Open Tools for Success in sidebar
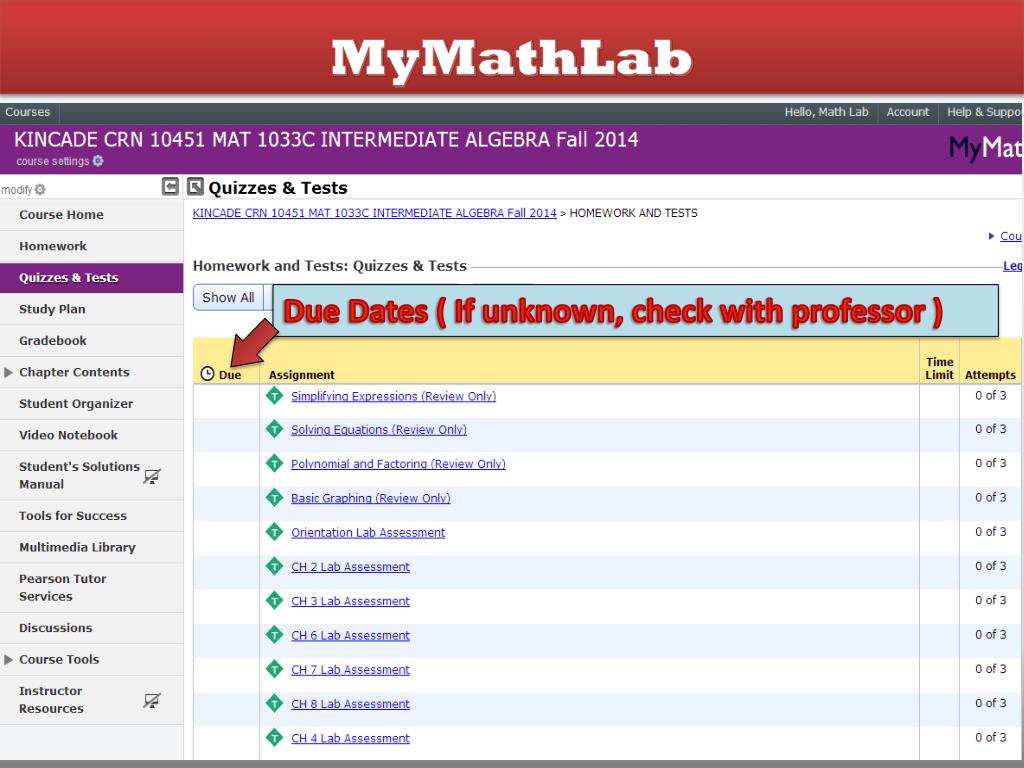This screenshot has height=768, width=1024. point(91,516)
